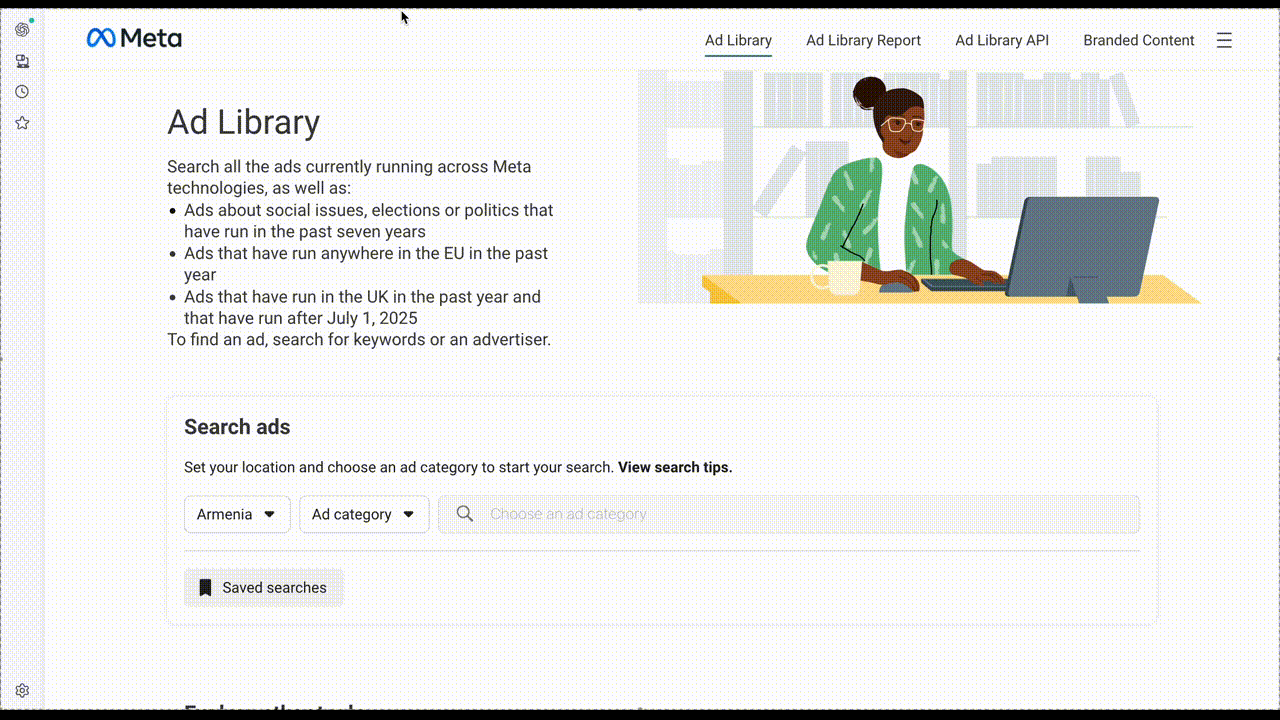
Task: Open the devices icon in left sidebar
Action: pyautogui.click(x=22, y=61)
